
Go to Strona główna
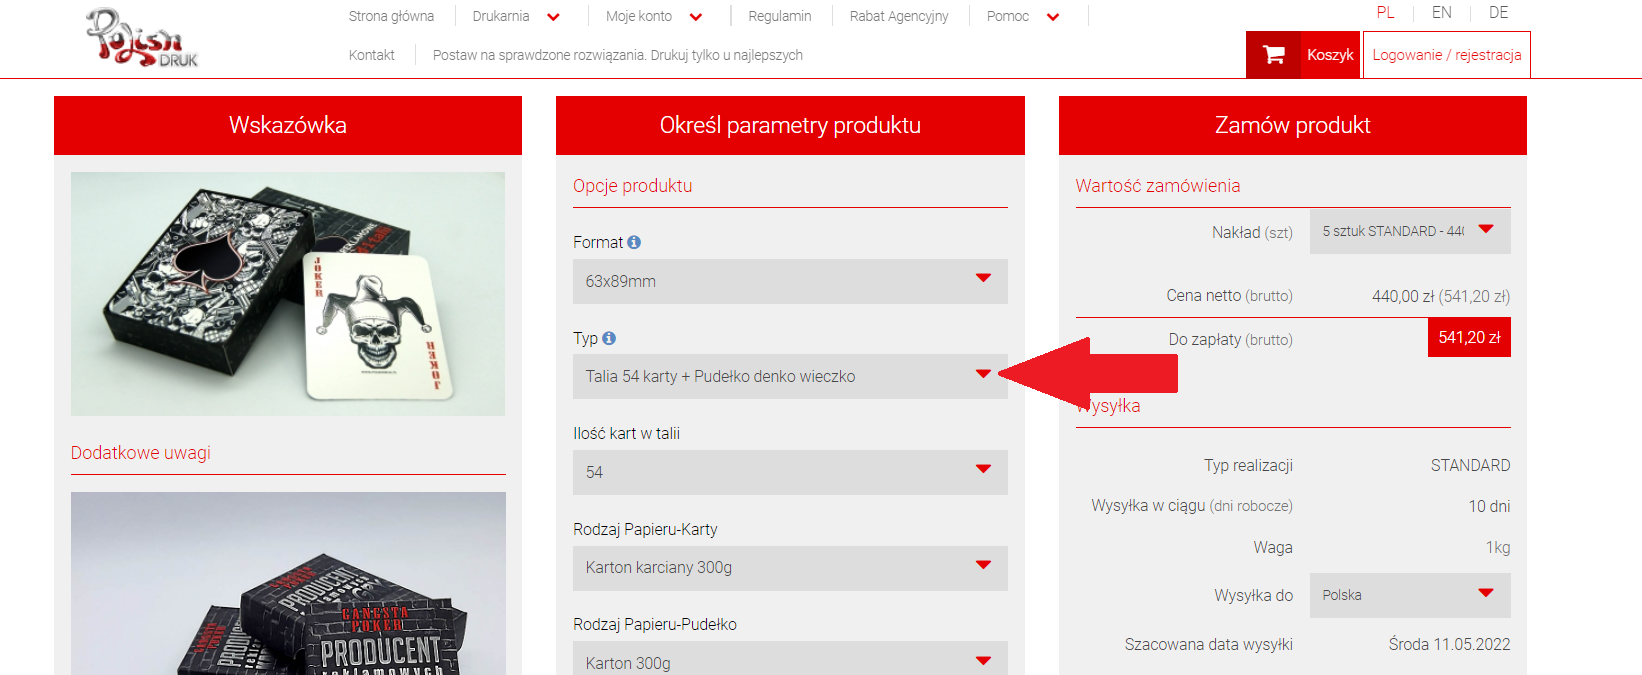pyautogui.click(x=391, y=16)
